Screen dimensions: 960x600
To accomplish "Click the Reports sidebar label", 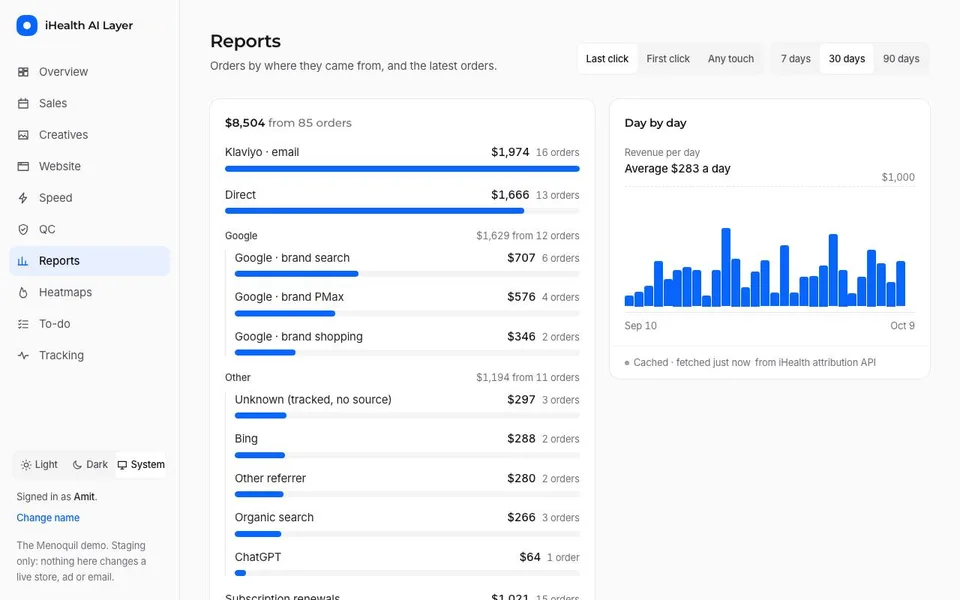I will [x=59, y=261].
